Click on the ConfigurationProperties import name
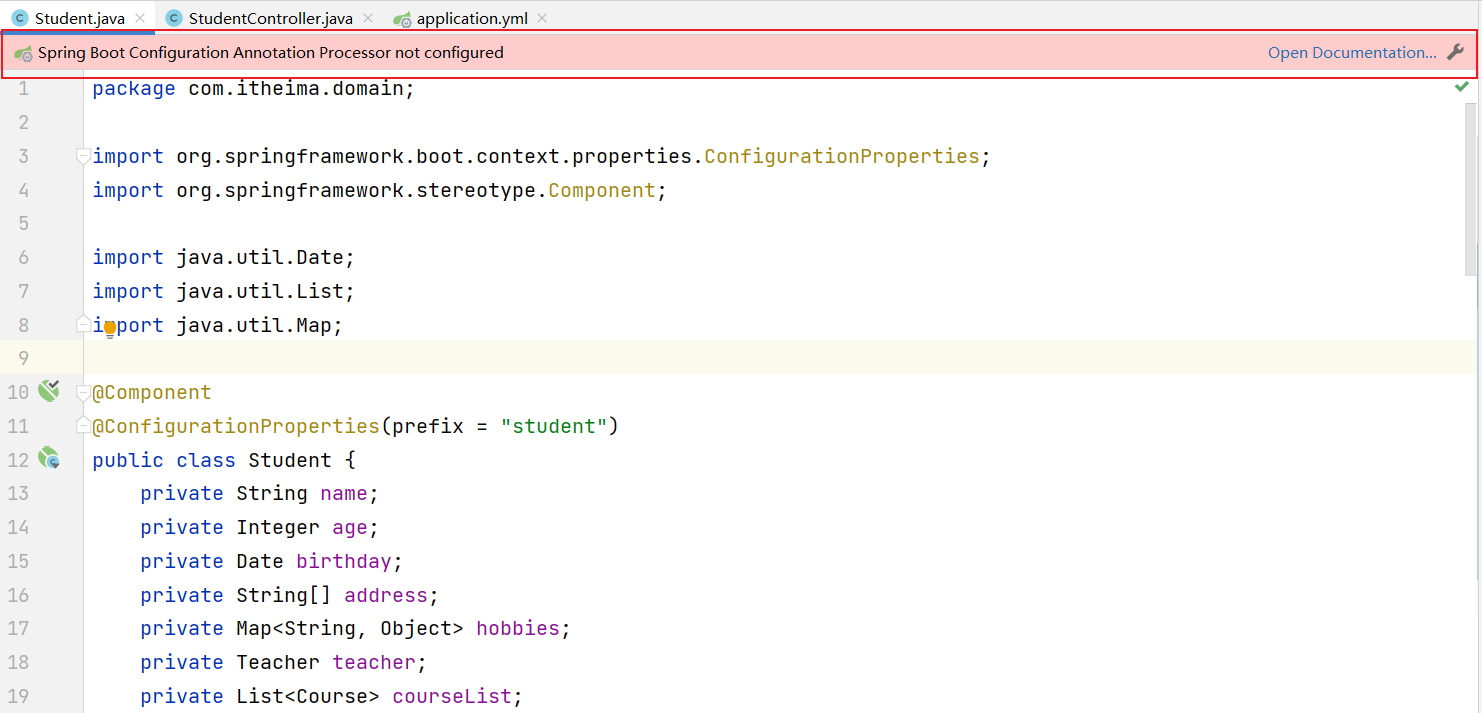1482x713 pixels. 842,156
